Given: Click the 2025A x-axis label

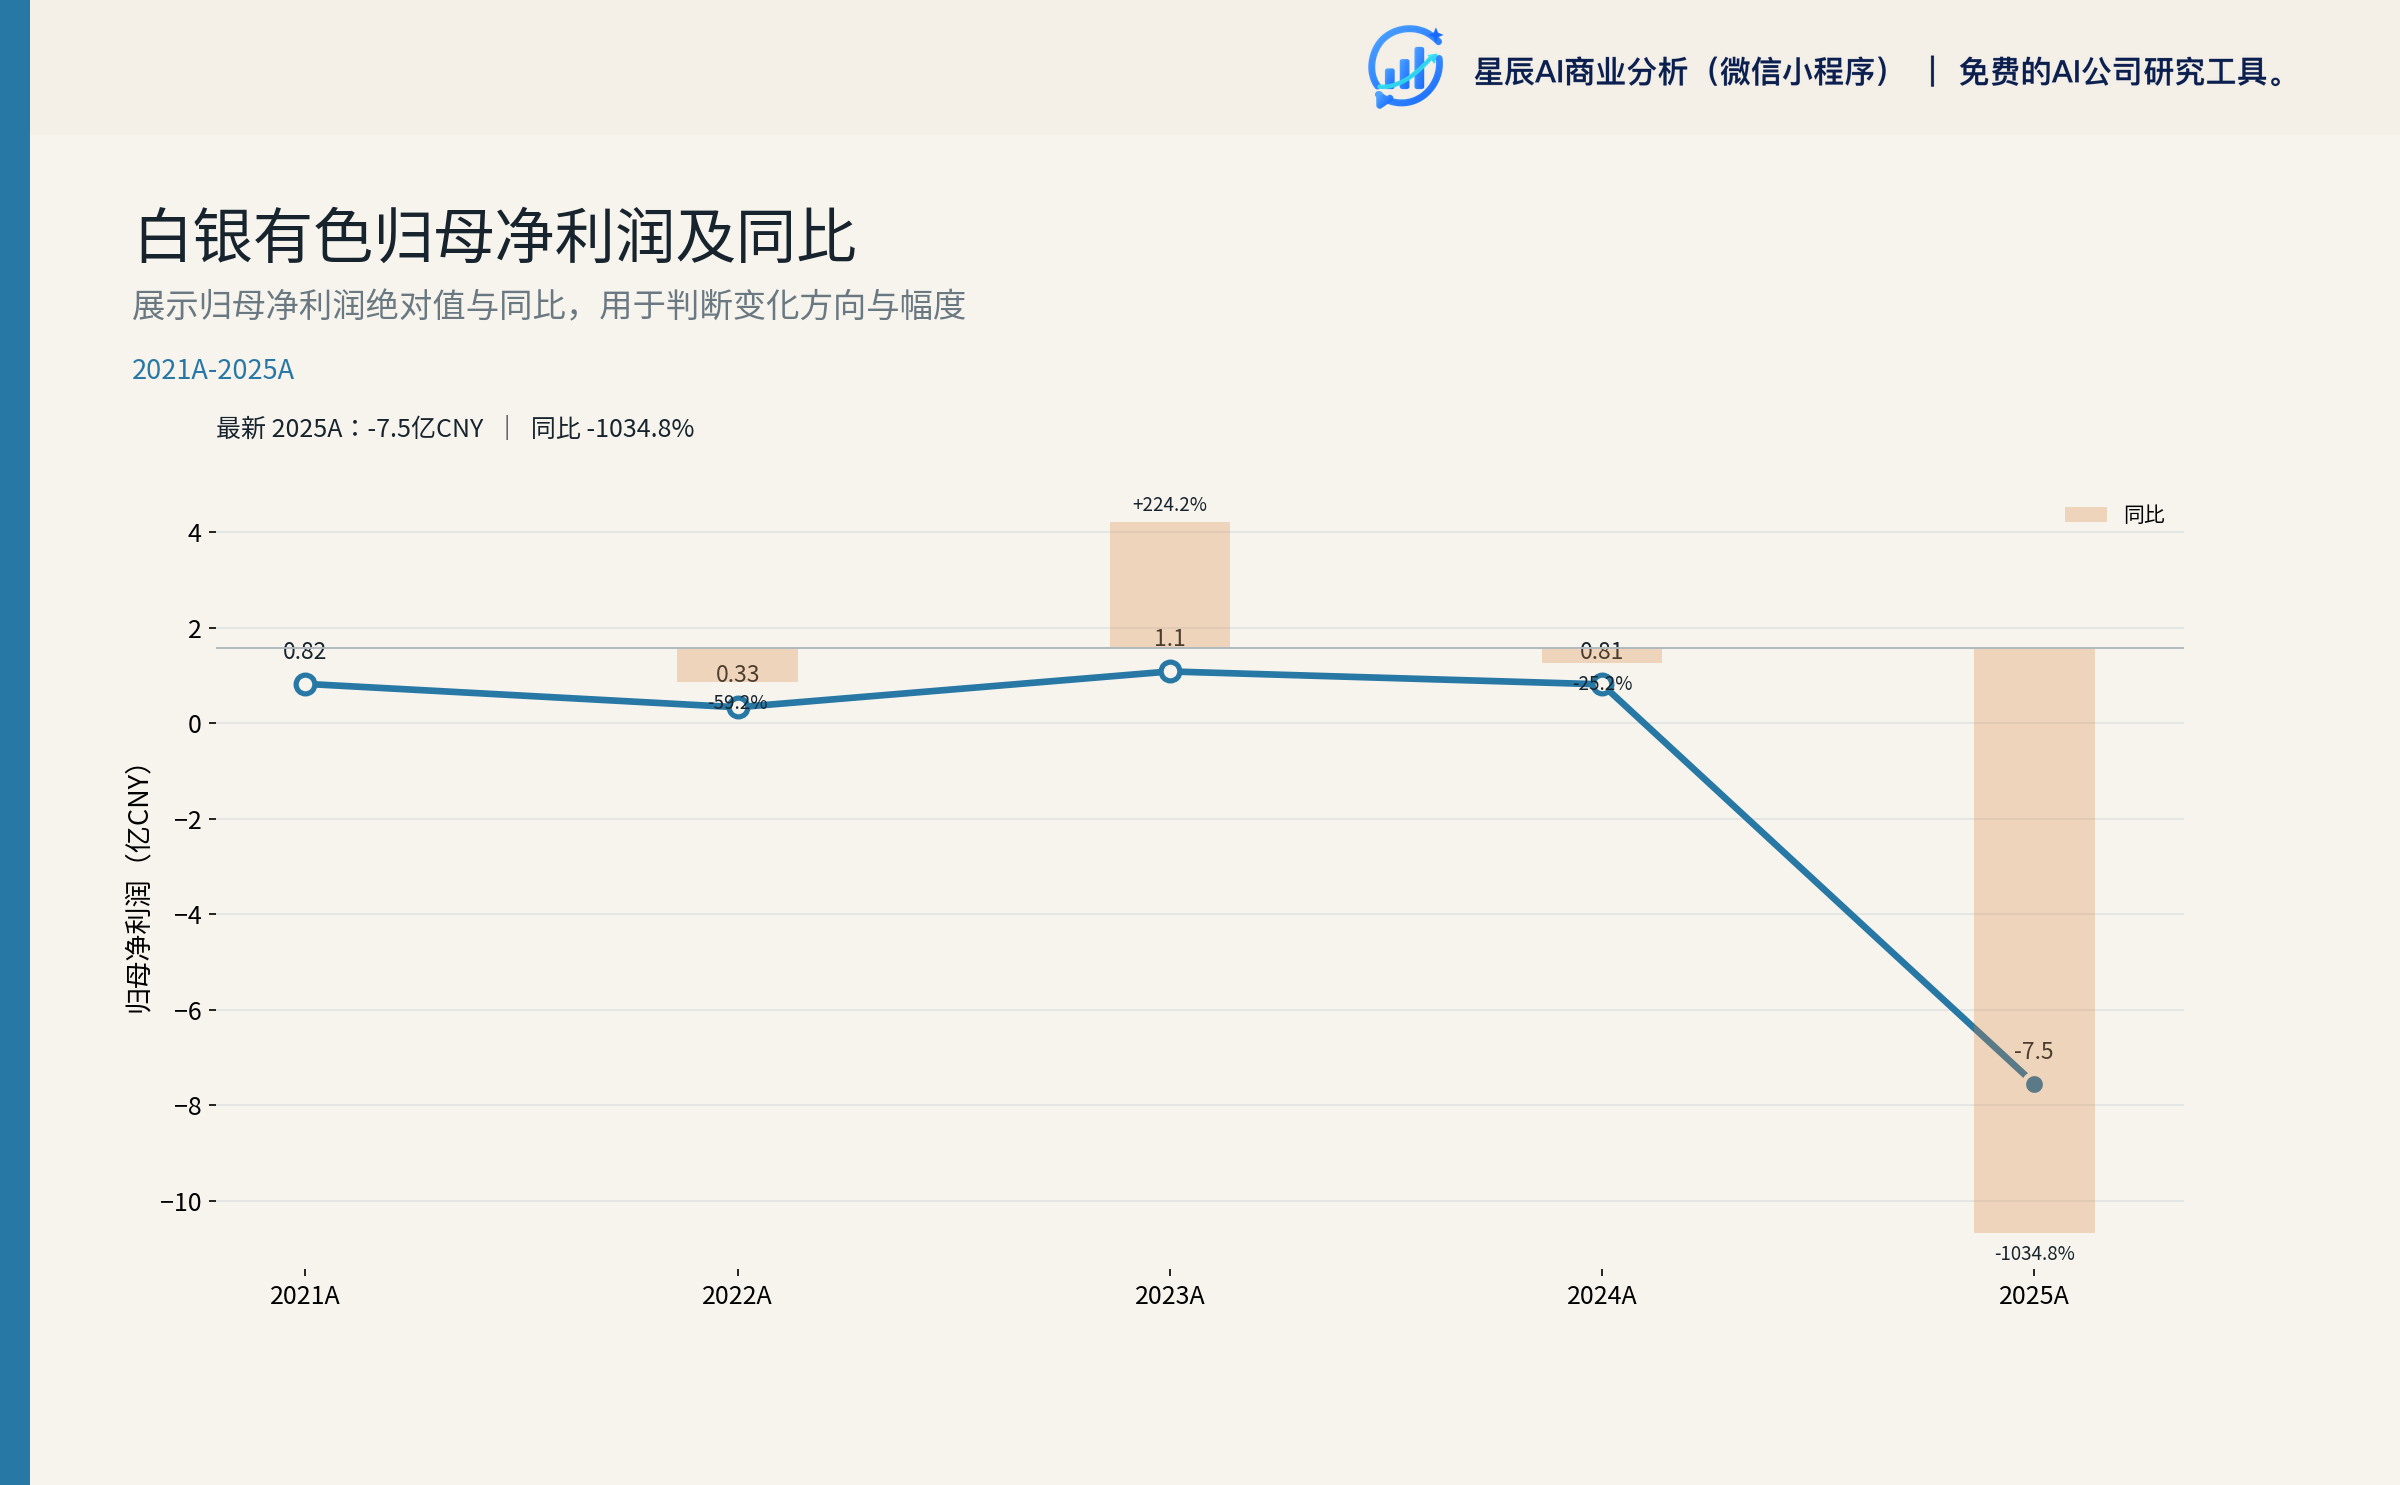Looking at the screenshot, I should [x=2034, y=1295].
